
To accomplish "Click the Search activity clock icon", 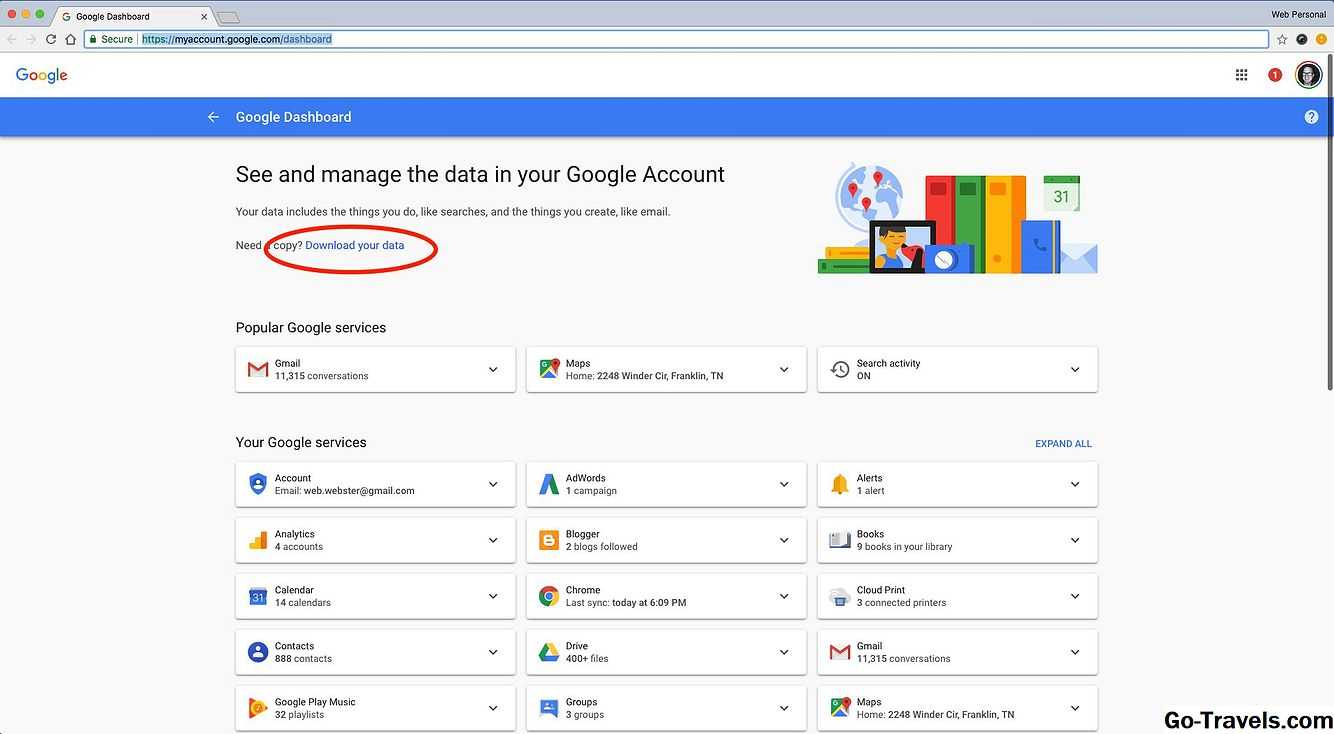I will point(840,370).
